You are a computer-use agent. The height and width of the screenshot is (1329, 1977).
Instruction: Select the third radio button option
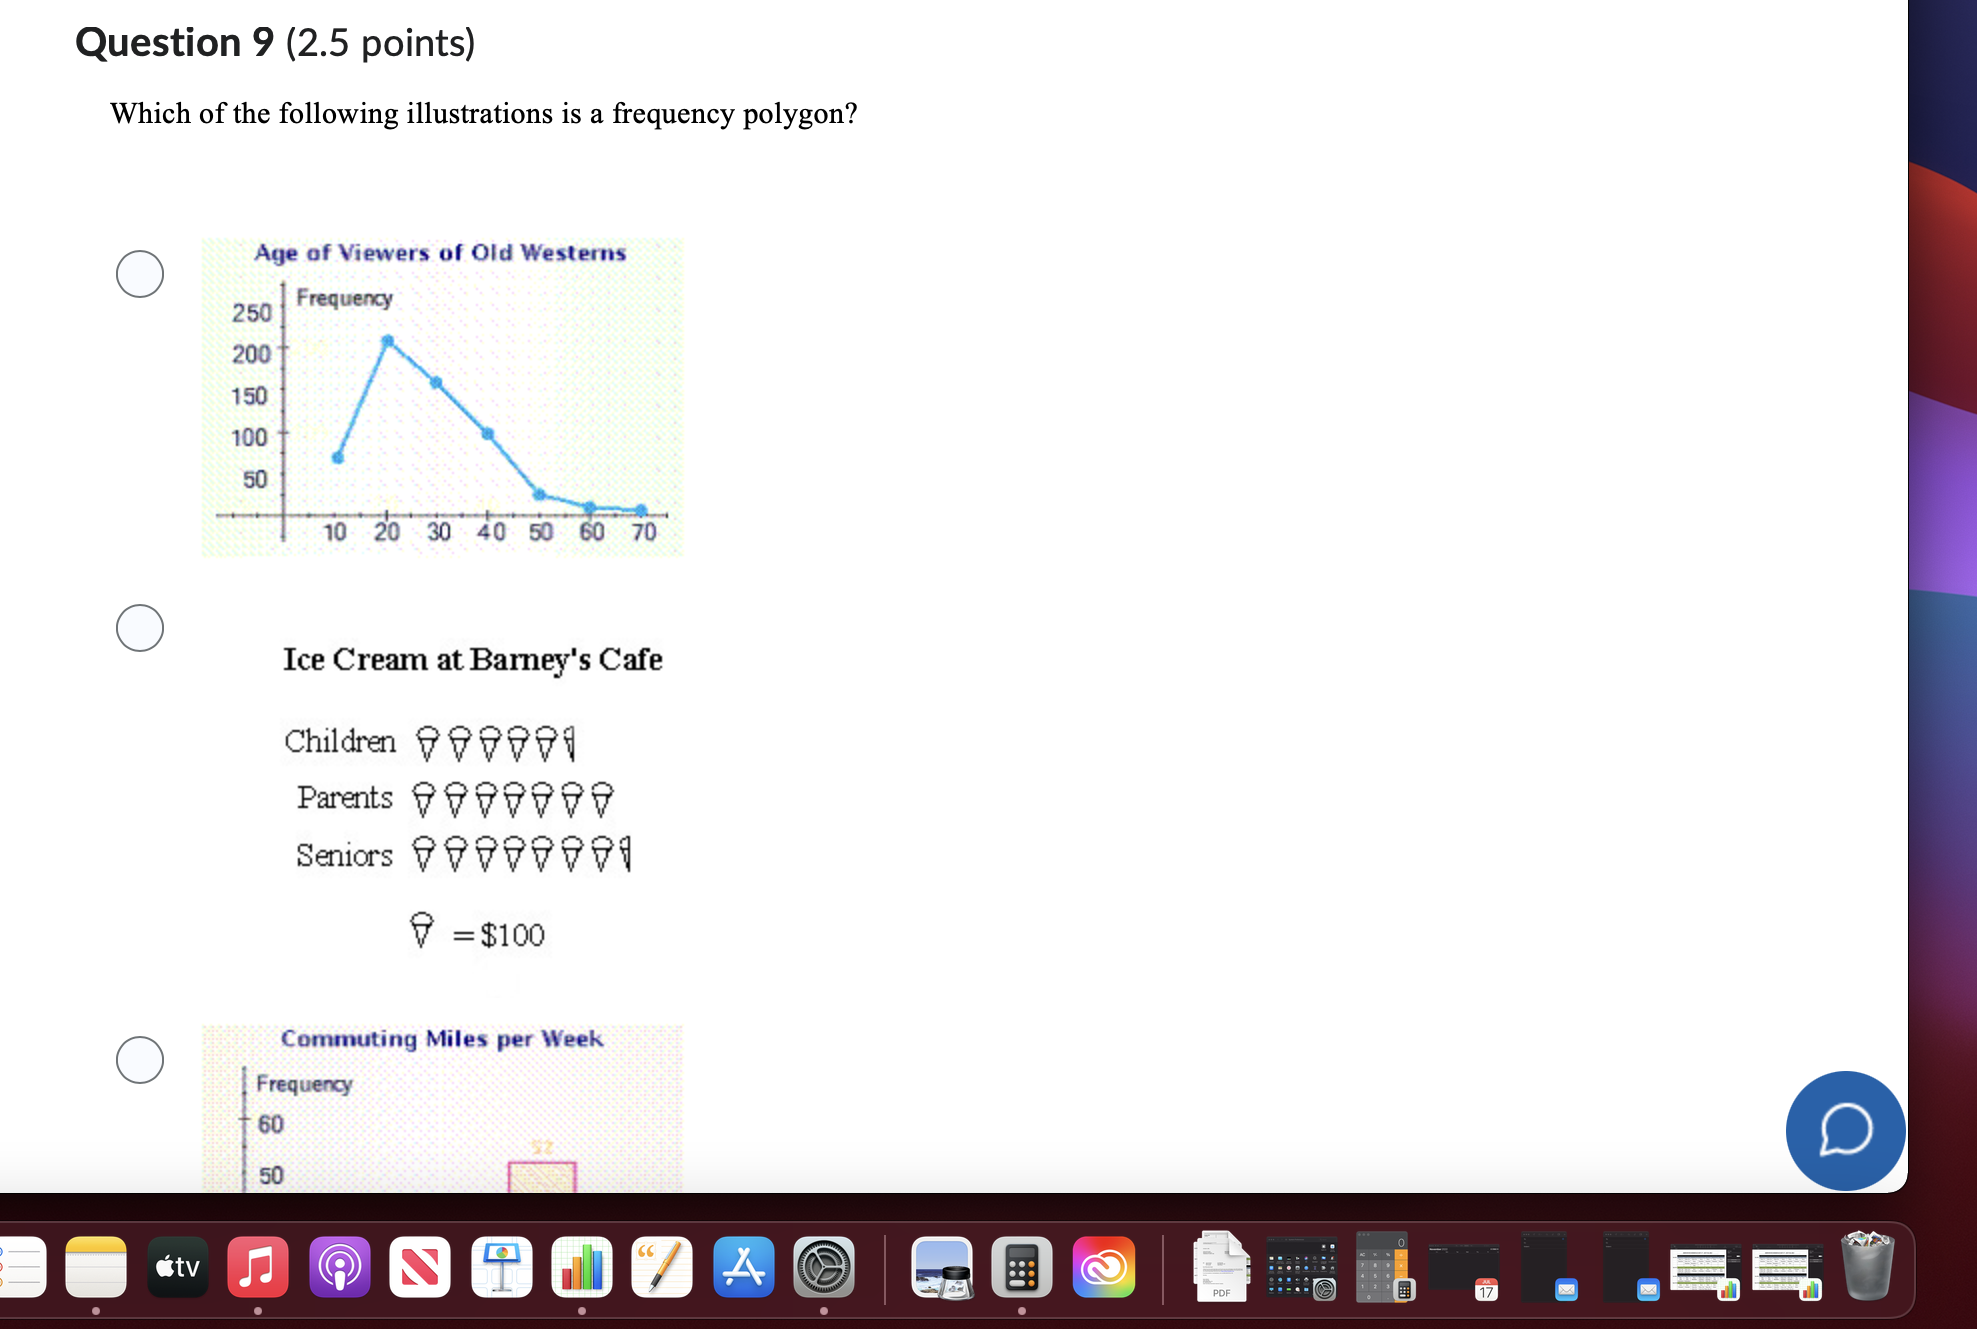139,1058
